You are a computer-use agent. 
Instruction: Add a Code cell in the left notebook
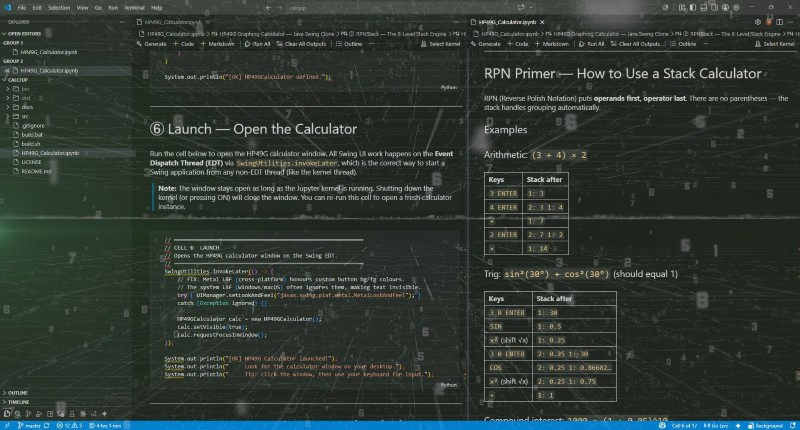[x=184, y=44]
